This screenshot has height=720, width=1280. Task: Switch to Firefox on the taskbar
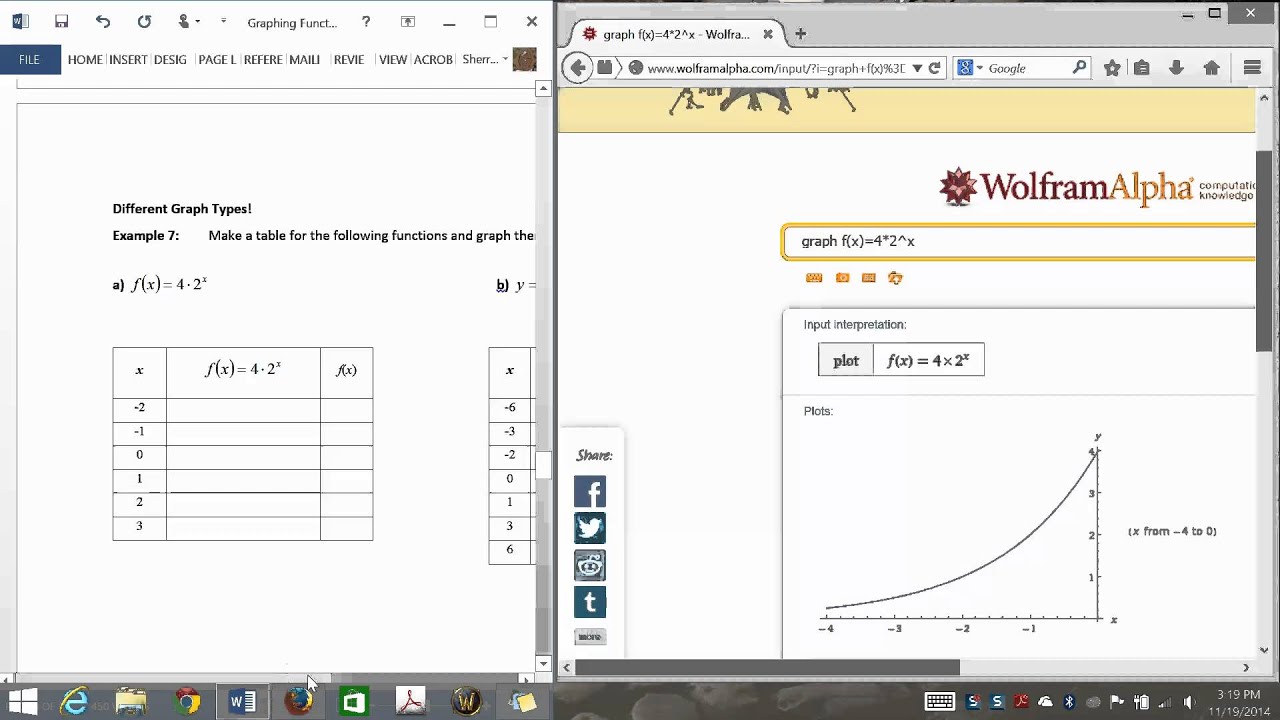coord(298,702)
